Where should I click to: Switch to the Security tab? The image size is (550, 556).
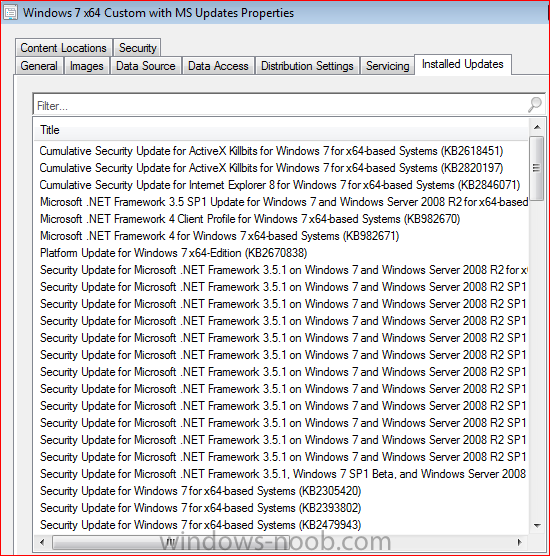point(138,48)
